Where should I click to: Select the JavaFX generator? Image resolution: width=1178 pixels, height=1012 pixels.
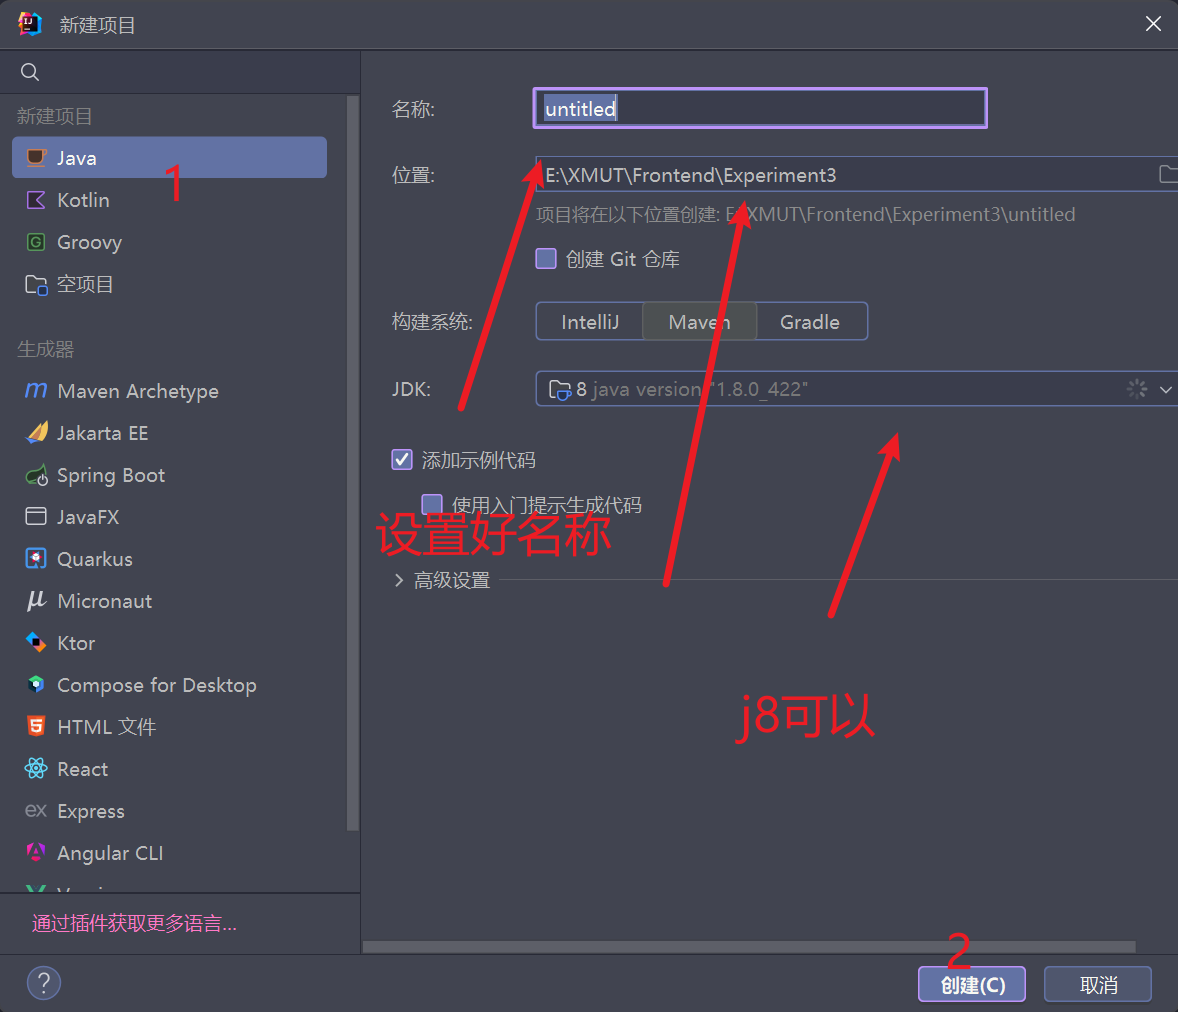[169, 517]
